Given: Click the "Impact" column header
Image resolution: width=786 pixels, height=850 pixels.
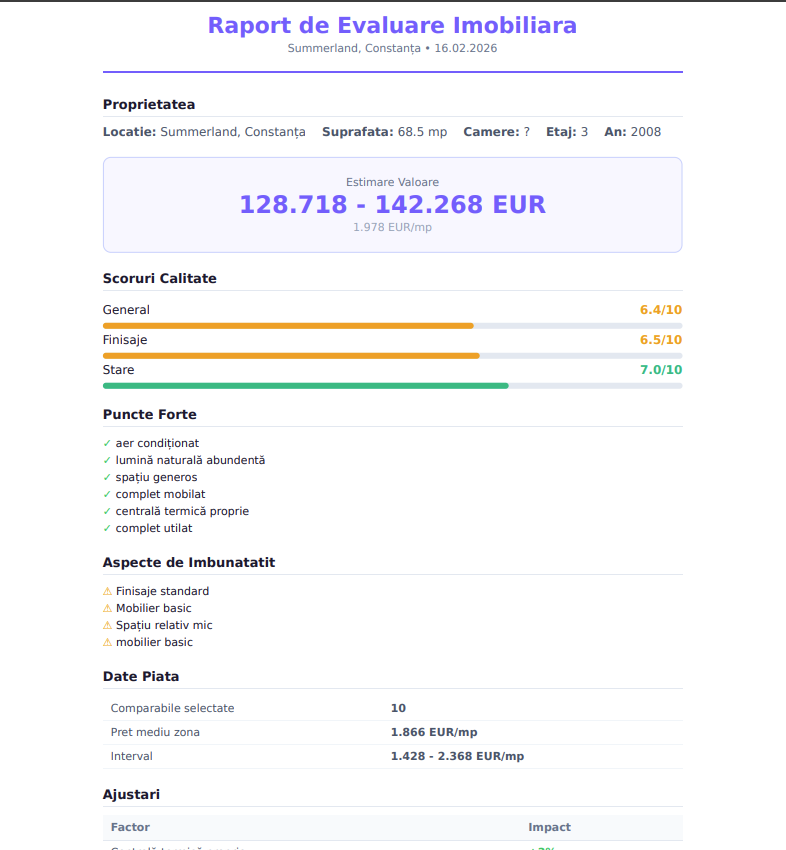Looking at the screenshot, I should pos(549,827).
